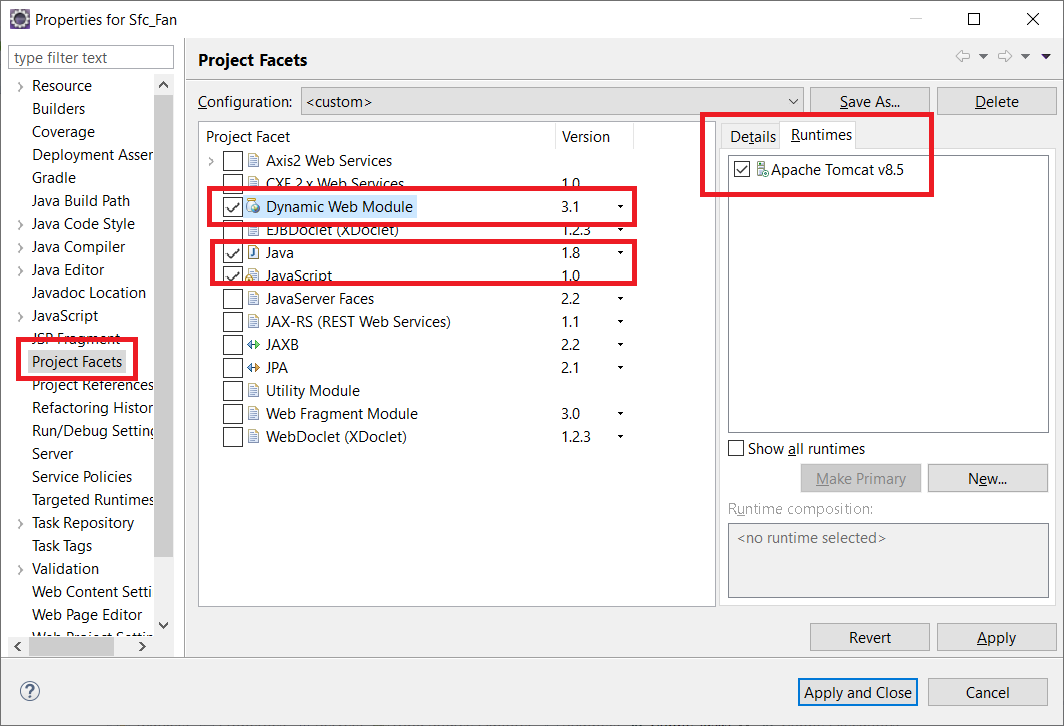The height and width of the screenshot is (726, 1064).
Task: Check the Axis2 Web Services checkbox
Action: click(233, 161)
